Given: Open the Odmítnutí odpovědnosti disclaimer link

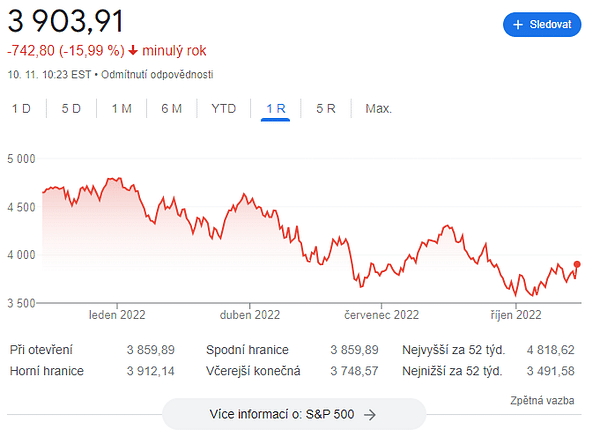Looking at the screenshot, I should (157, 74).
